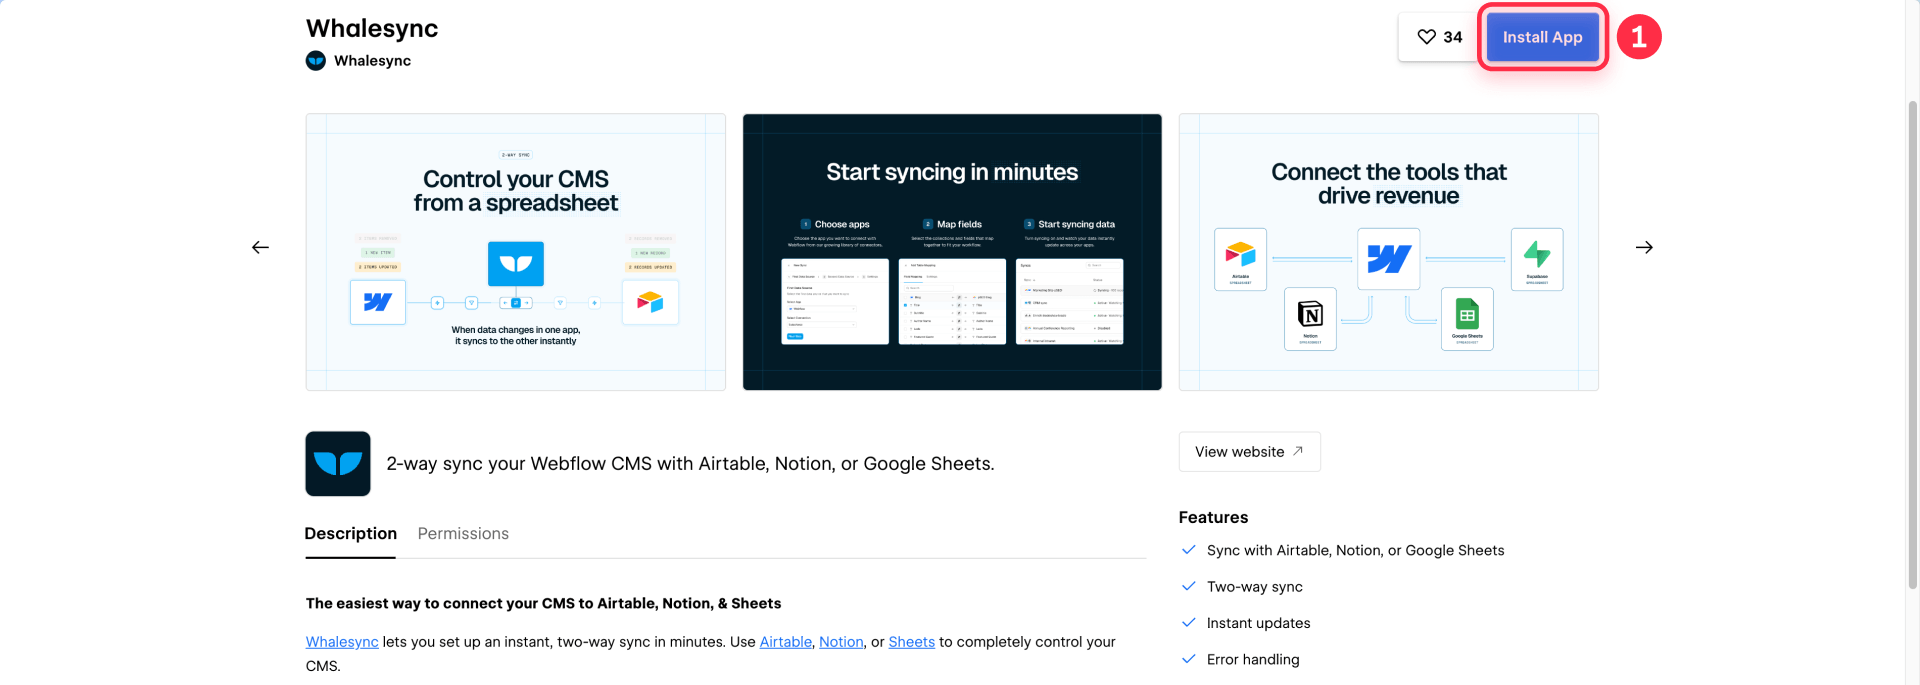Click the 'Choose apps' step in the second slide
Image resolution: width=1920 pixels, height=685 pixels.
click(835, 224)
